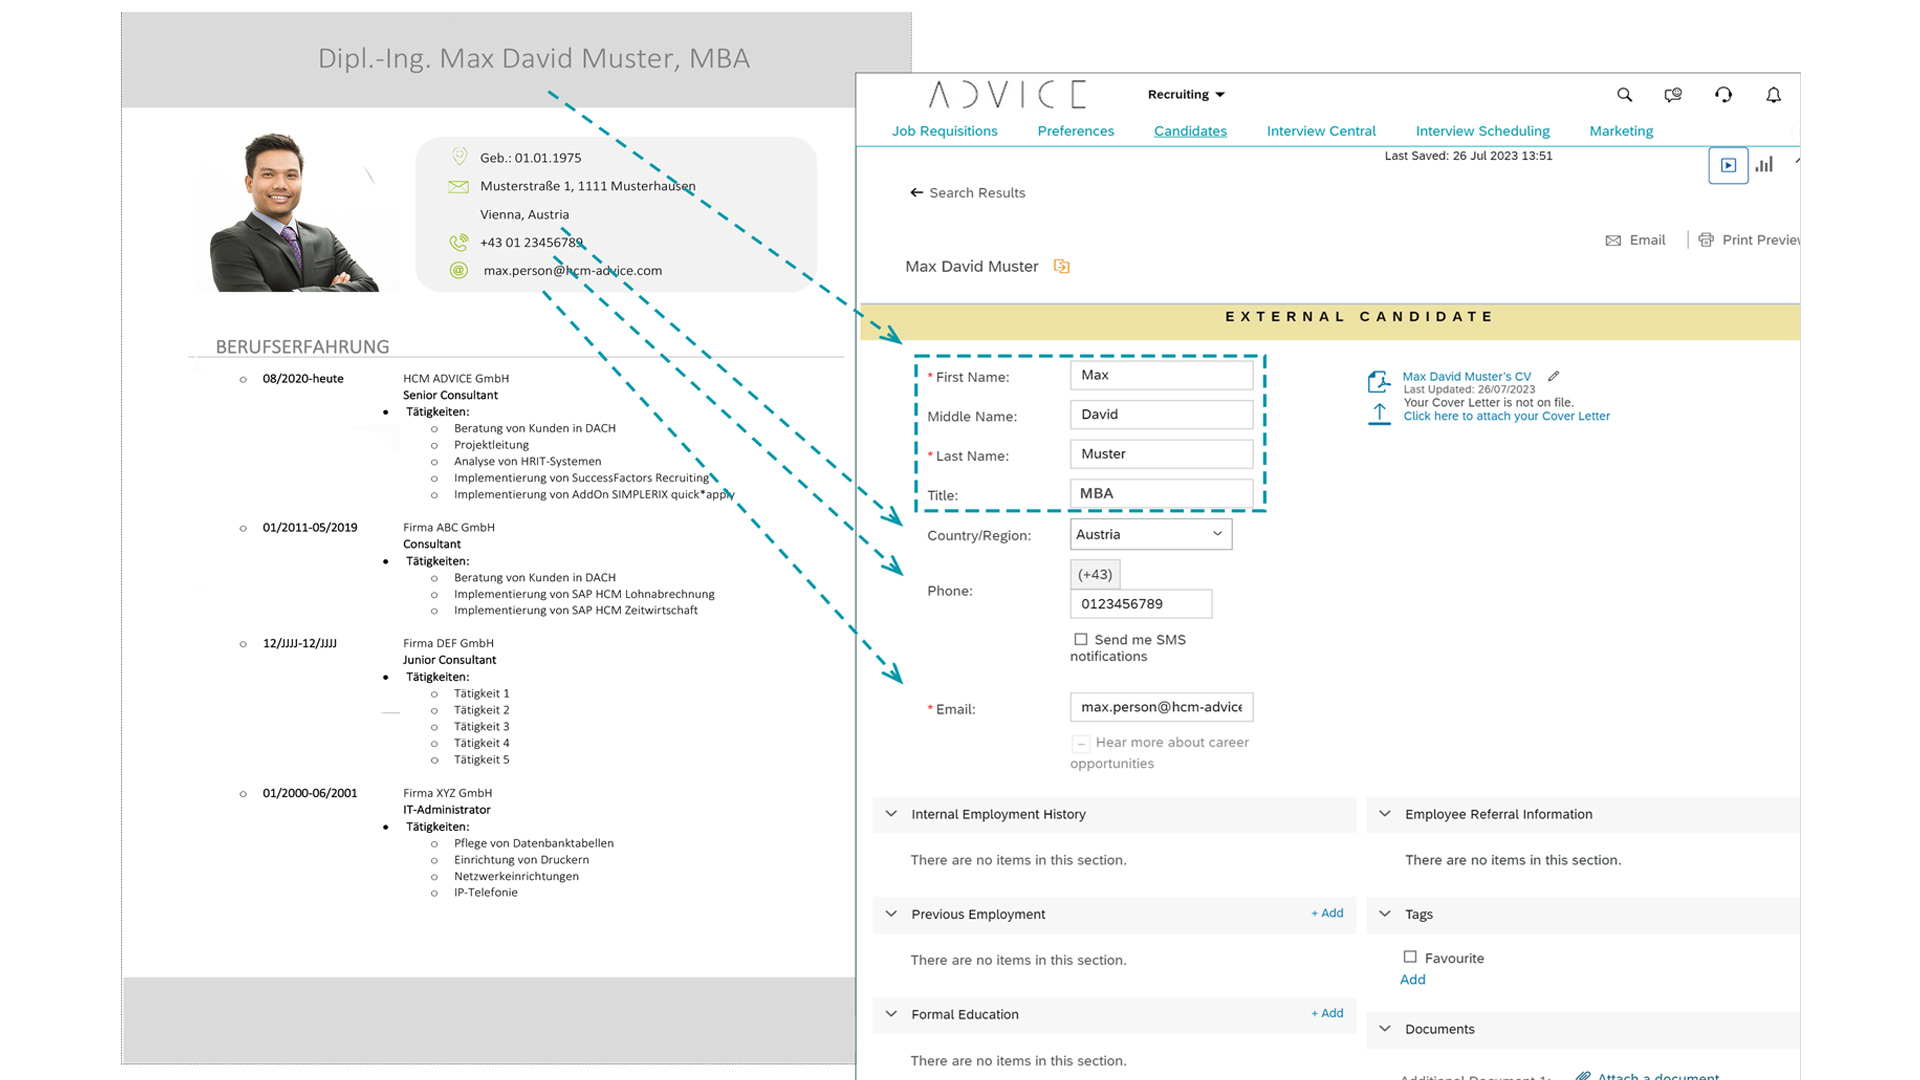Tick the Favourite checkbox under Tags
The image size is (1920, 1080).
(1410, 957)
